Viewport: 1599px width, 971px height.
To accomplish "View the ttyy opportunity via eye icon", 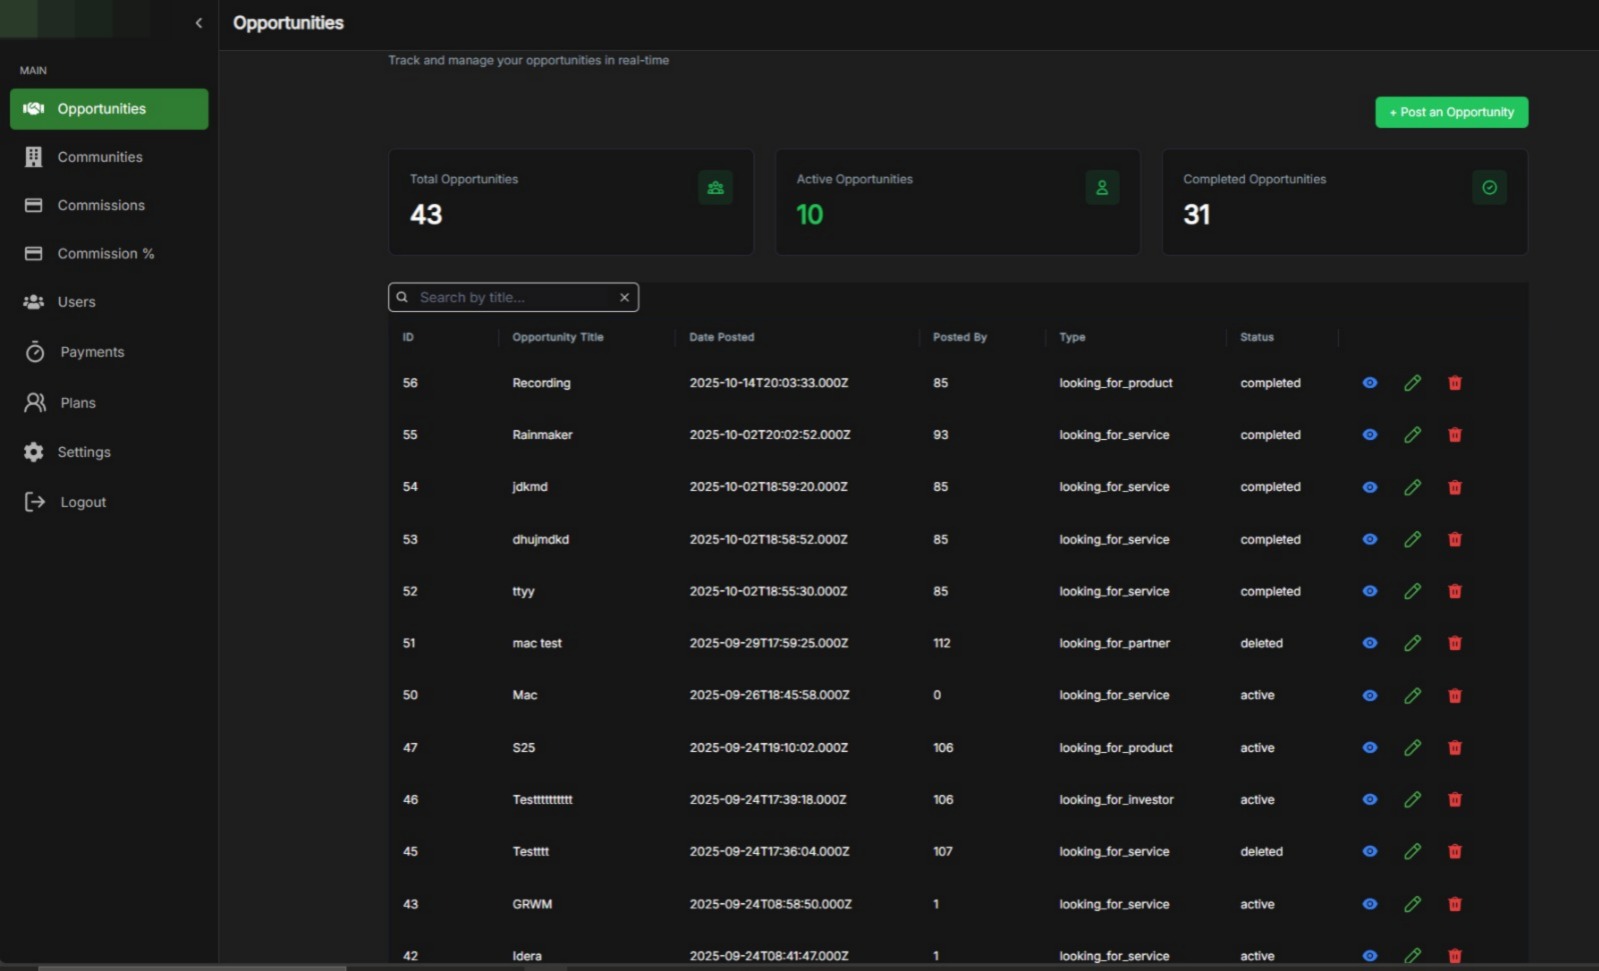I will (1370, 591).
